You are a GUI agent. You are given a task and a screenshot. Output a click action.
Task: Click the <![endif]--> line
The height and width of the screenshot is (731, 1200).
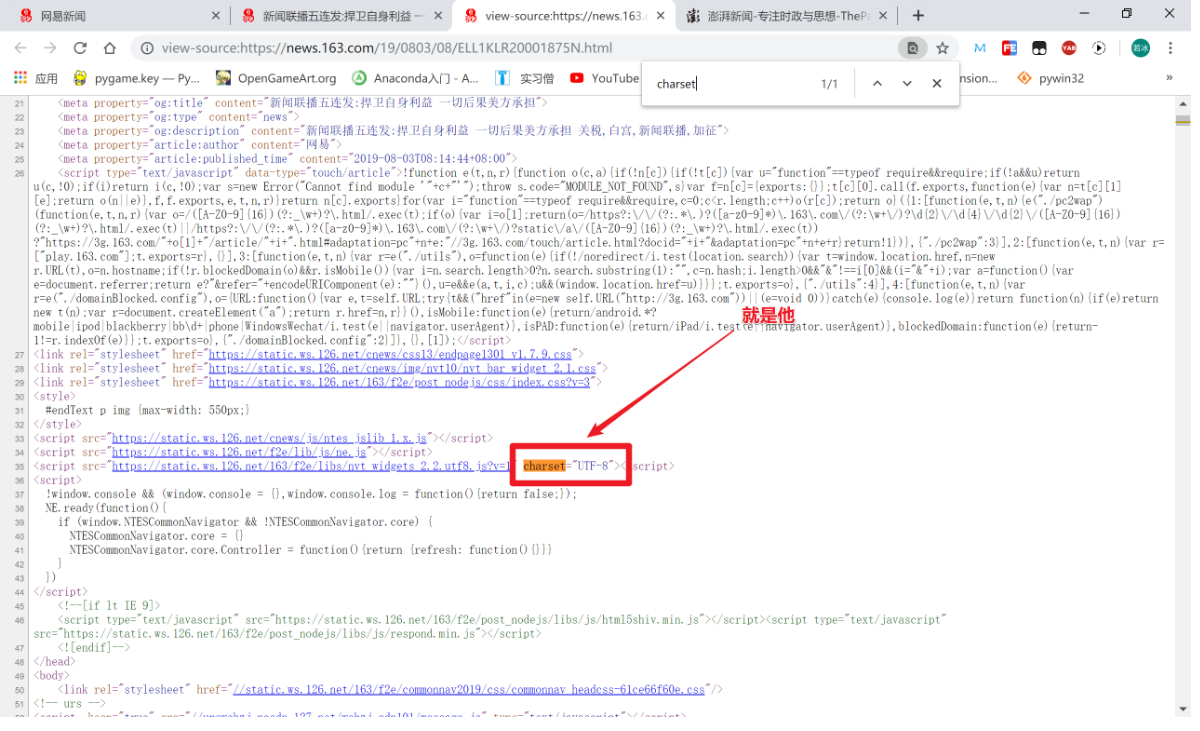[x=94, y=648]
